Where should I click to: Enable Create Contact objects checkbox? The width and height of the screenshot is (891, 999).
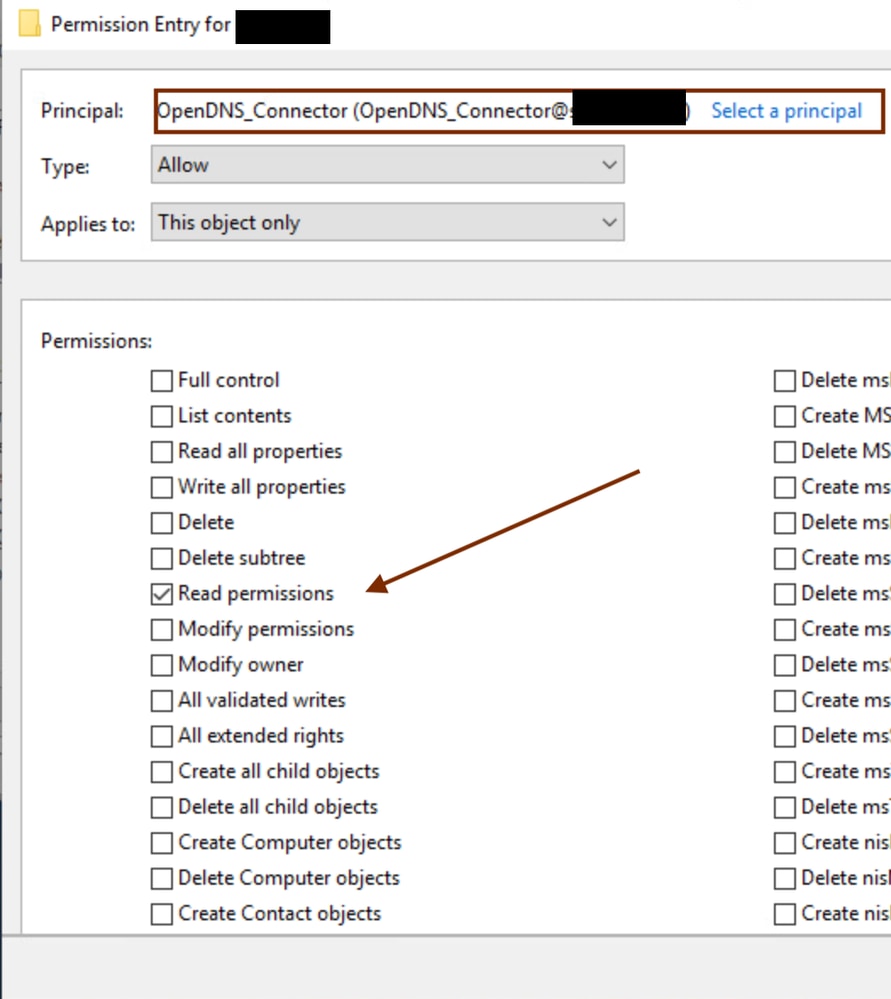point(162,914)
